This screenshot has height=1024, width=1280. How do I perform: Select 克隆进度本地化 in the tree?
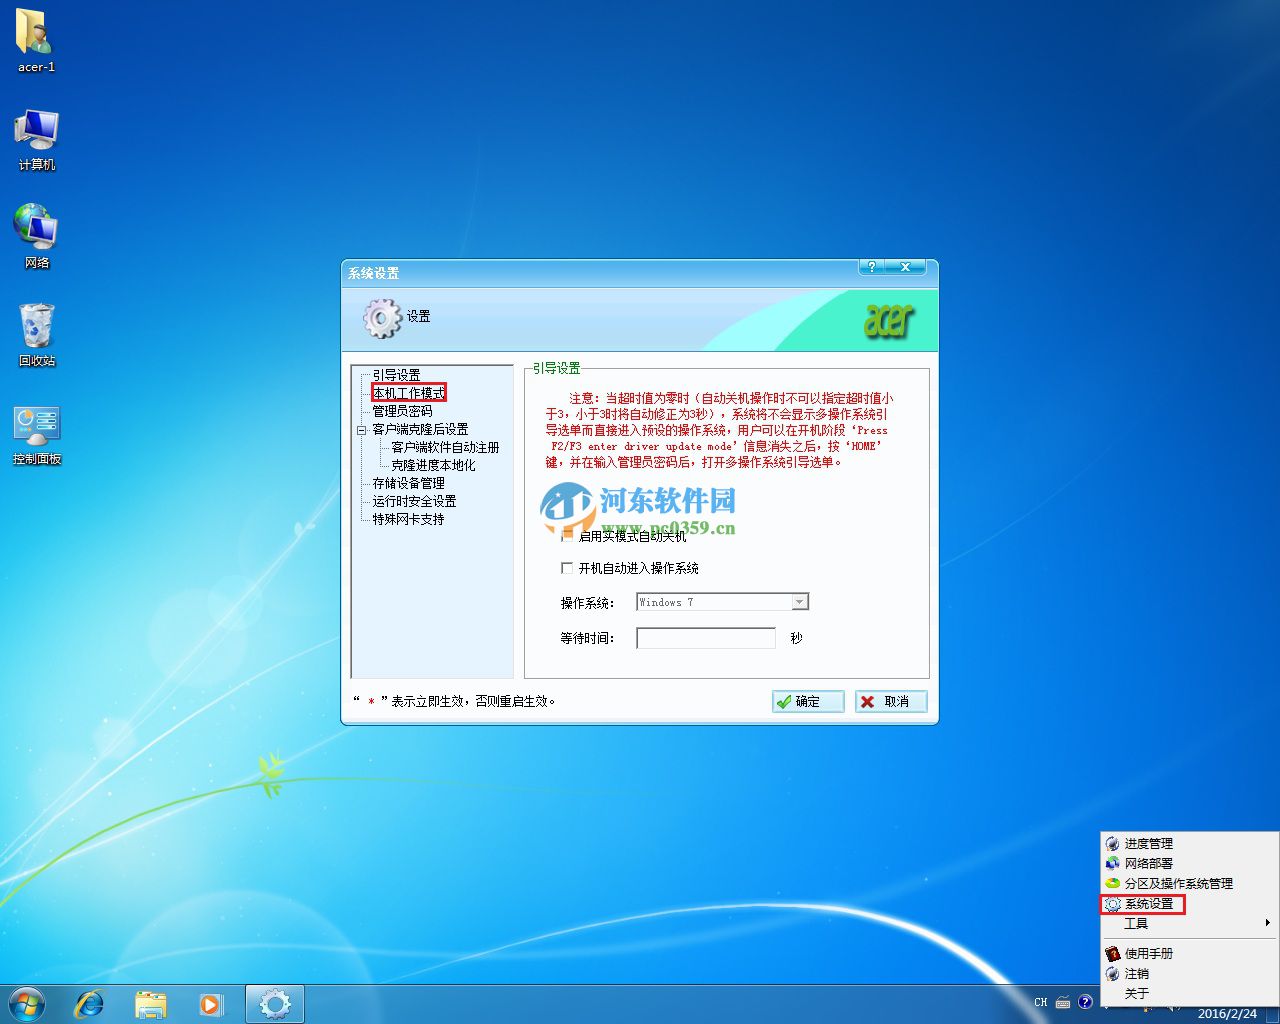point(433,465)
